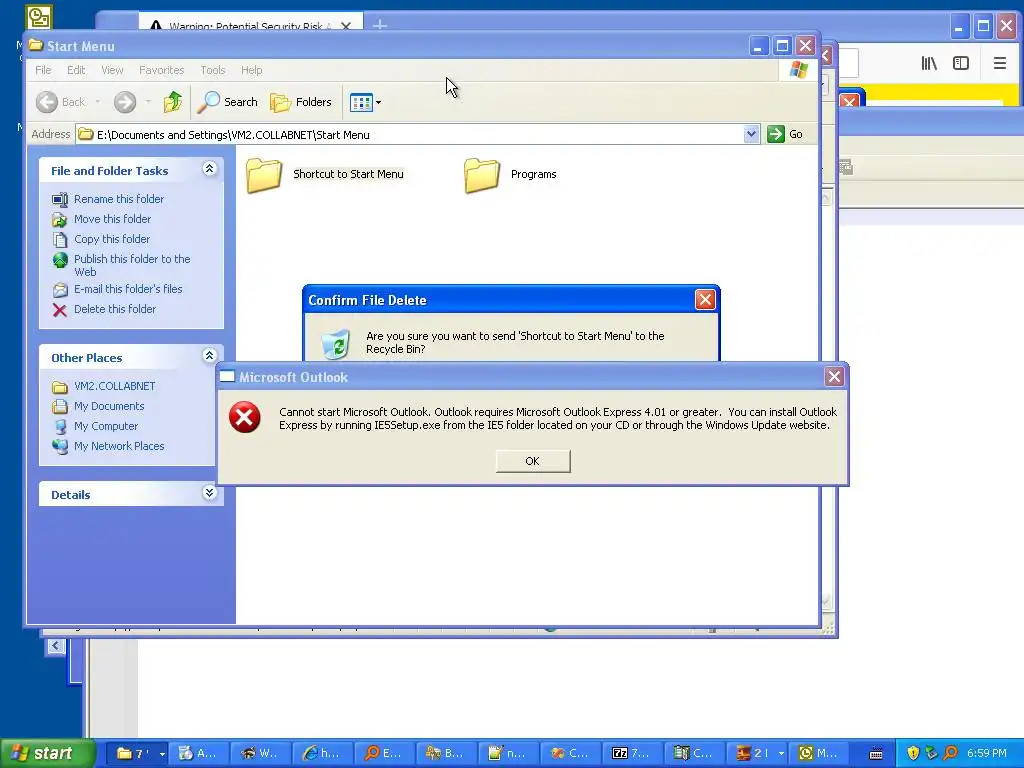Toggle the Firefox sidebar icon
The width and height of the screenshot is (1024, 768).
[961, 63]
